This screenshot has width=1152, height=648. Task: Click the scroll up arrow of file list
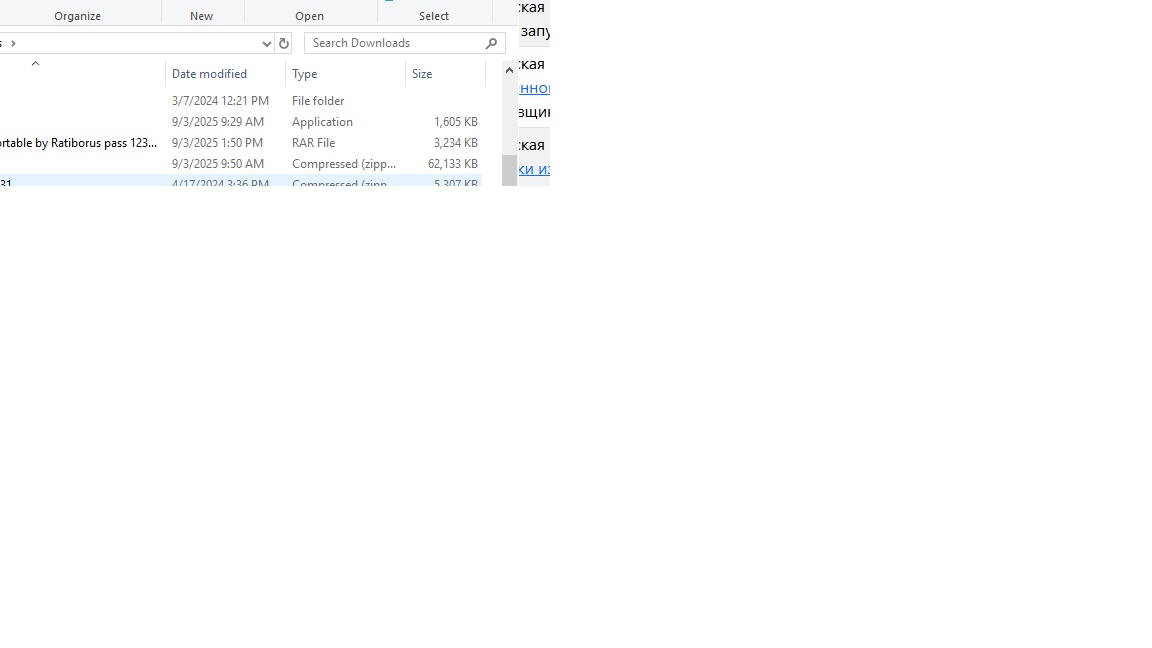click(509, 70)
